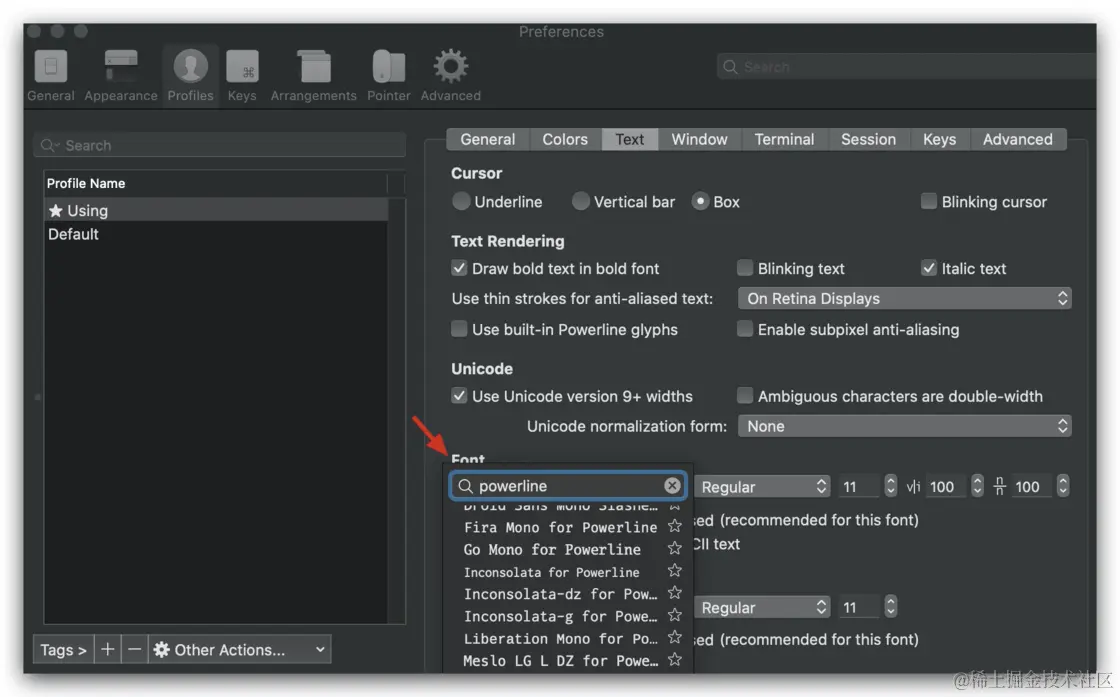Open Unicode normalization form None dropdown
The width and height of the screenshot is (1120, 697).
click(904, 426)
